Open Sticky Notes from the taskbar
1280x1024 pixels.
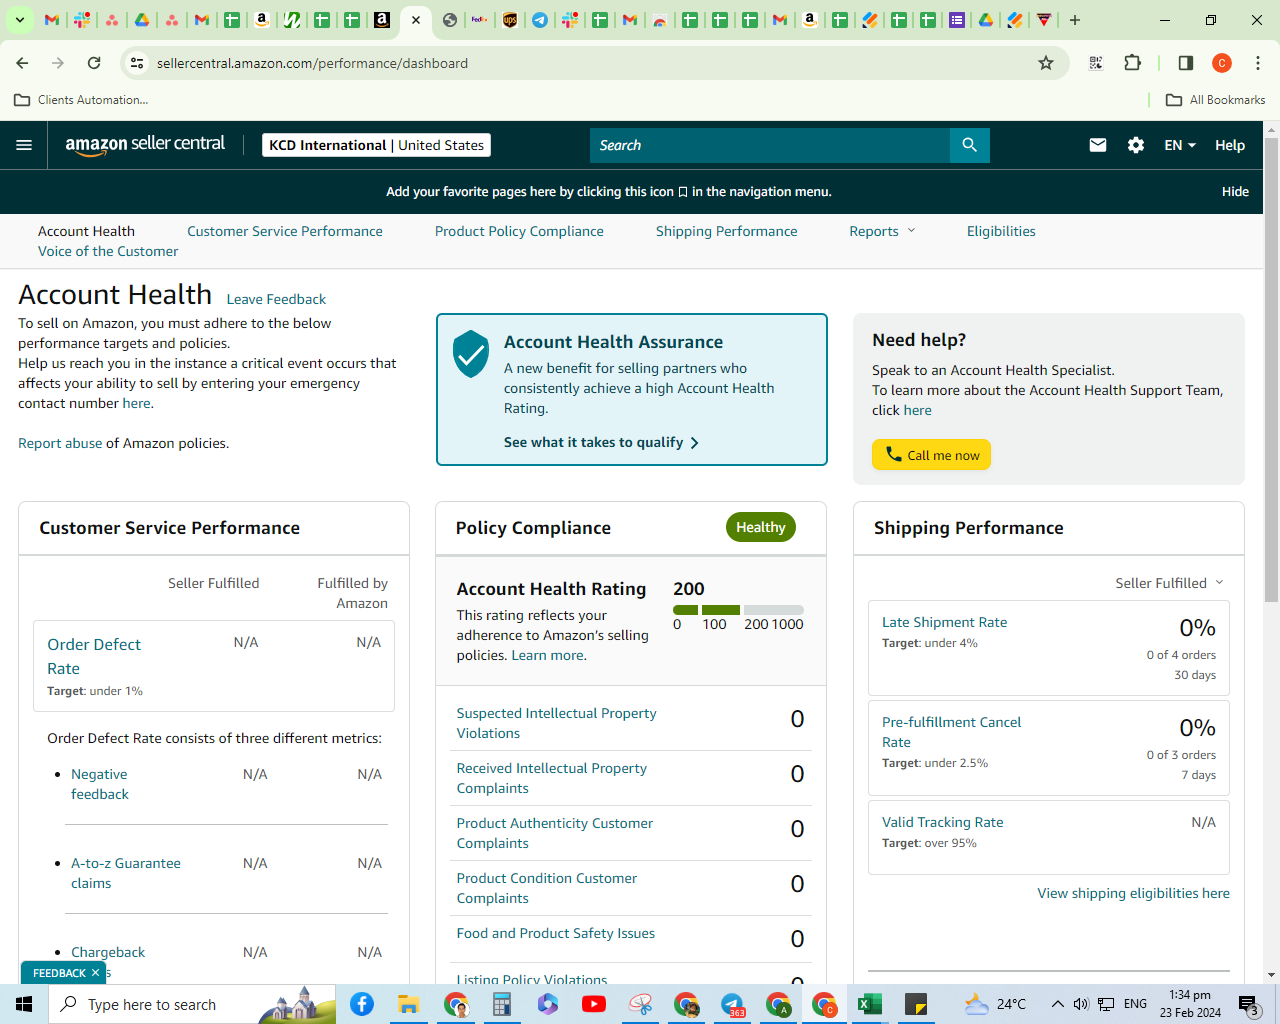coord(917,1004)
